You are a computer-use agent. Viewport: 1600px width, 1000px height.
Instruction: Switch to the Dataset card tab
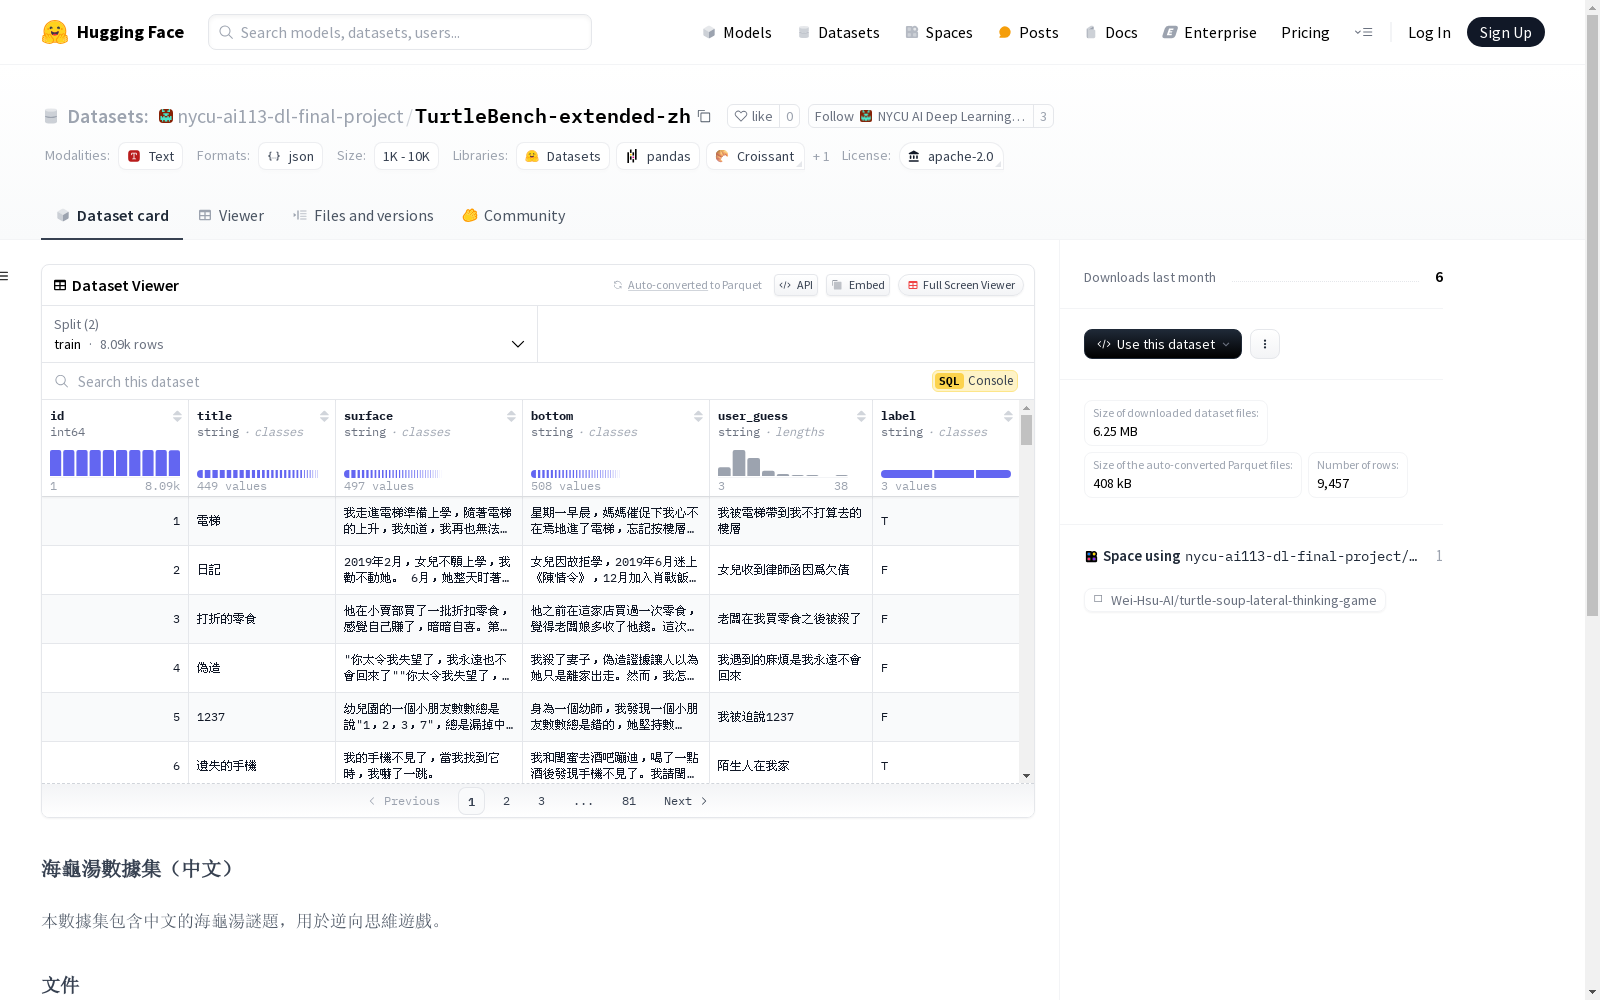(112, 216)
